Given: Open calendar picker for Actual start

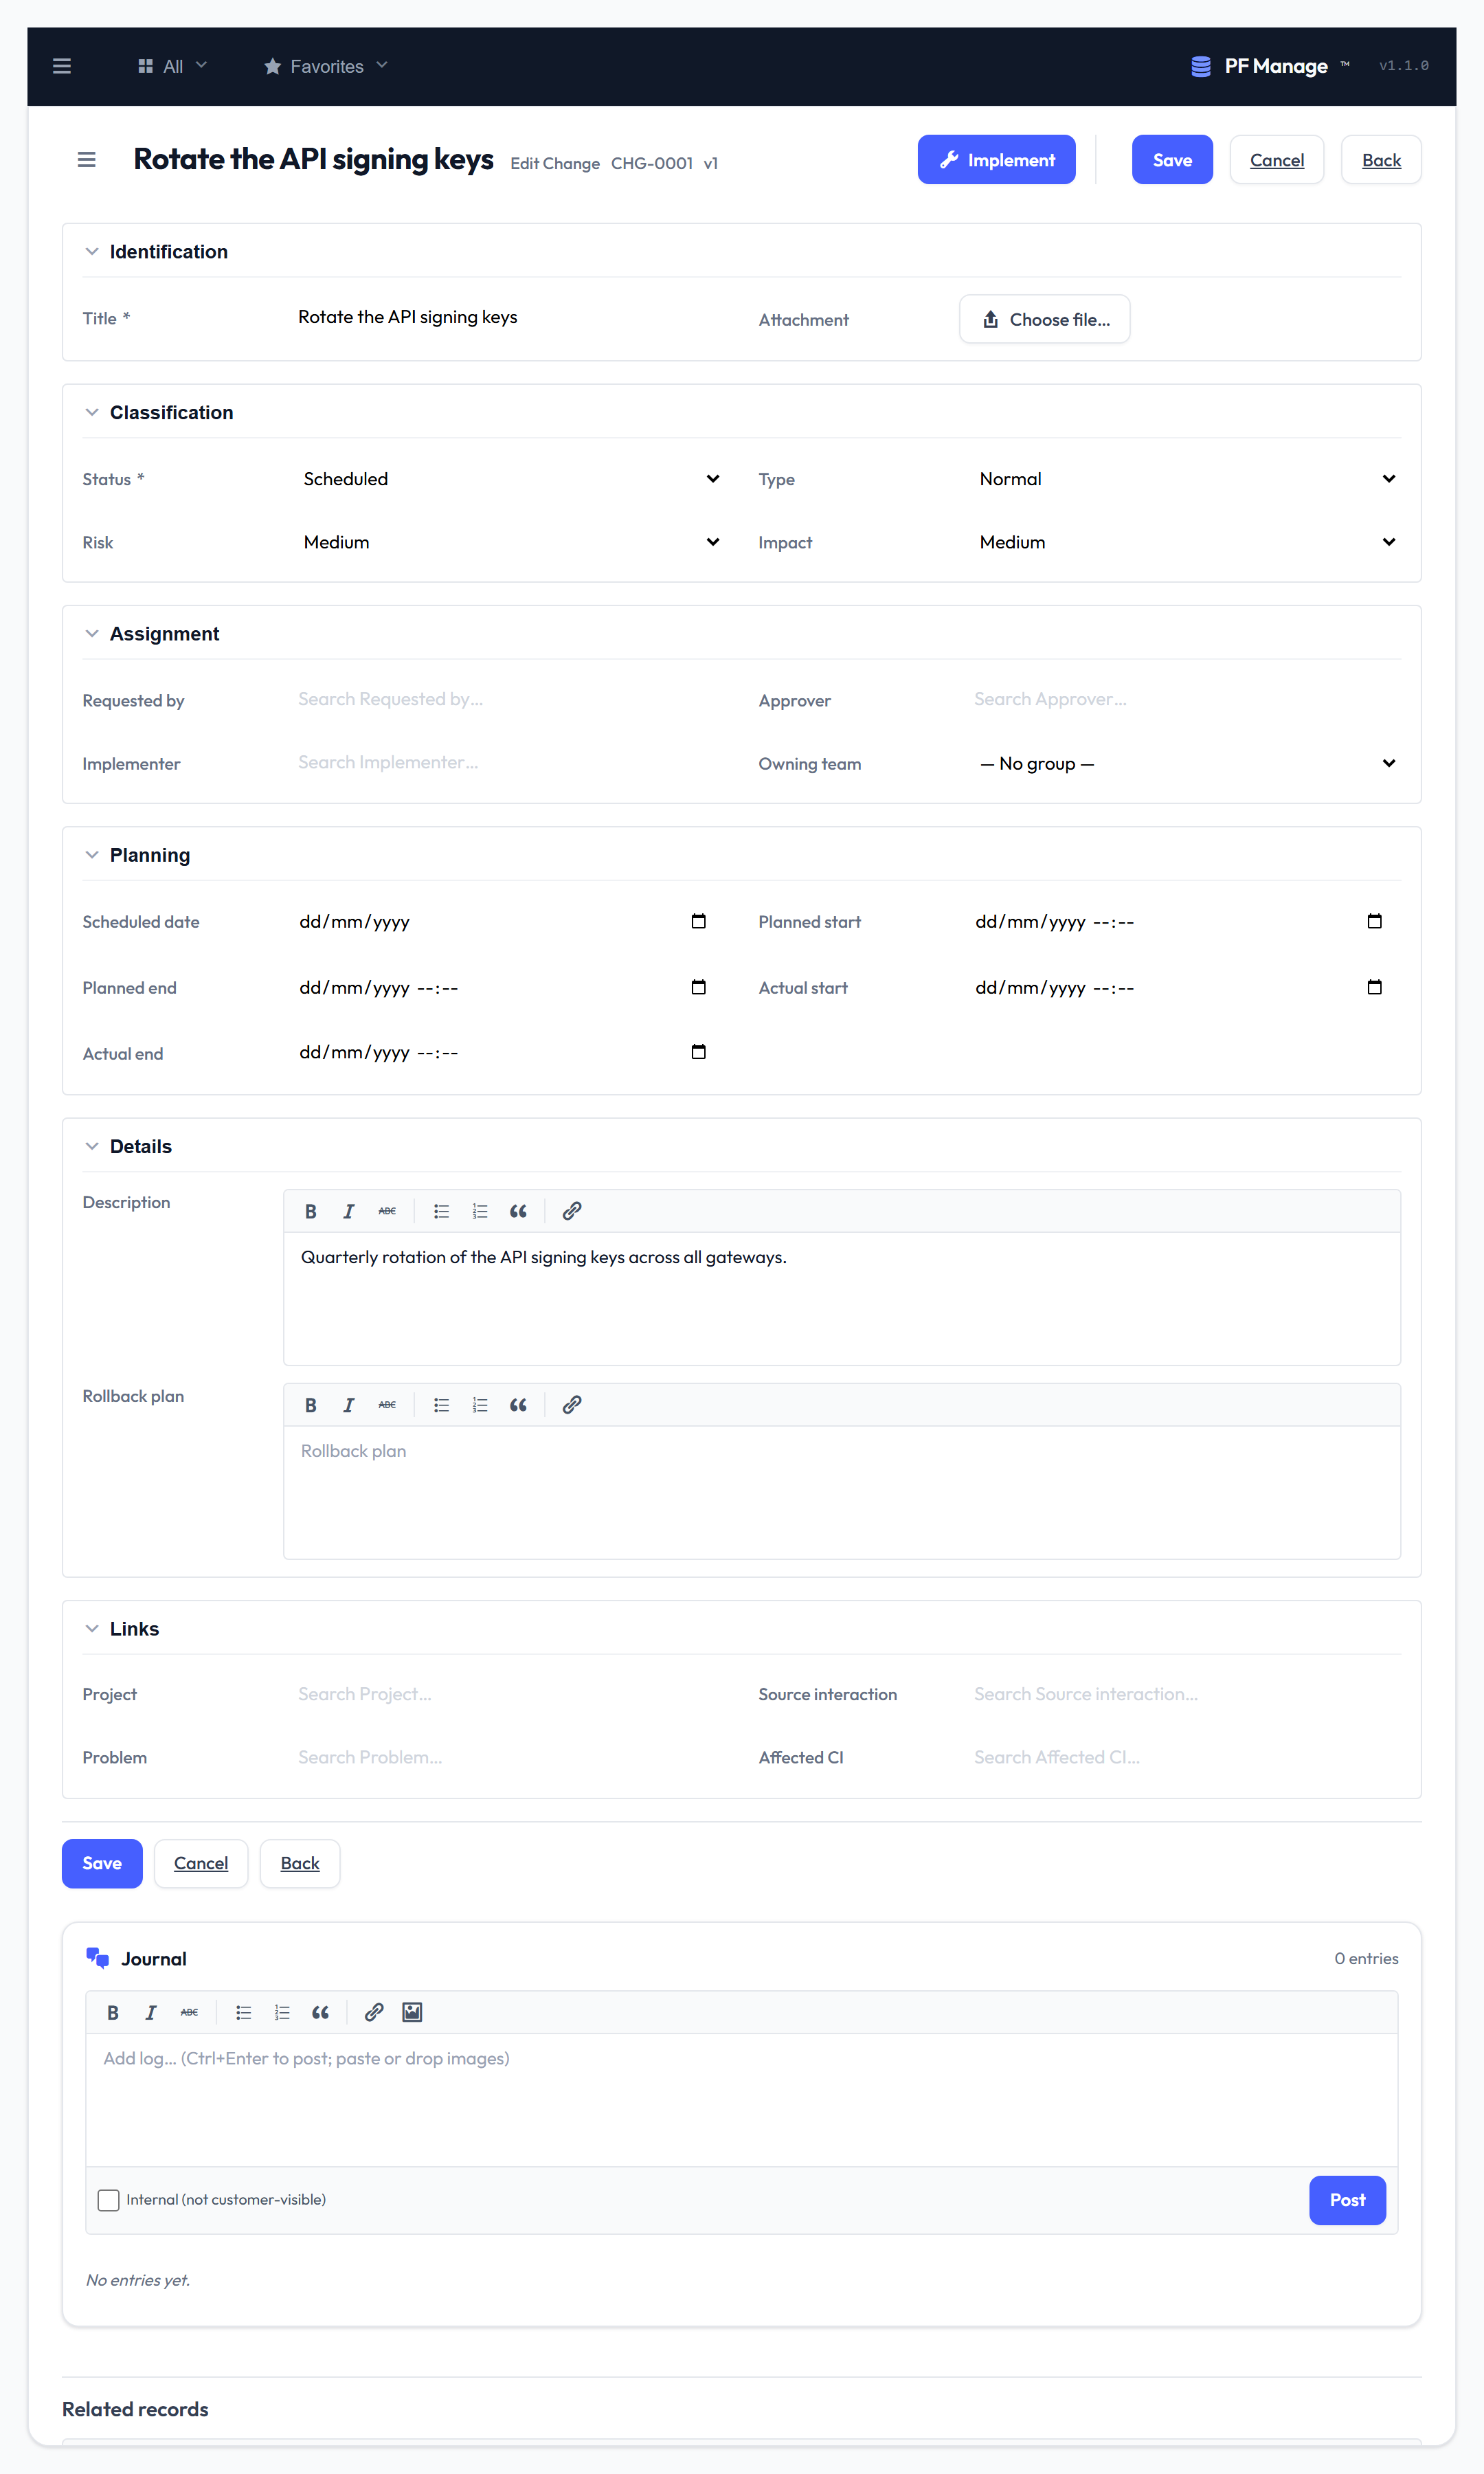Looking at the screenshot, I should (1375, 987).
